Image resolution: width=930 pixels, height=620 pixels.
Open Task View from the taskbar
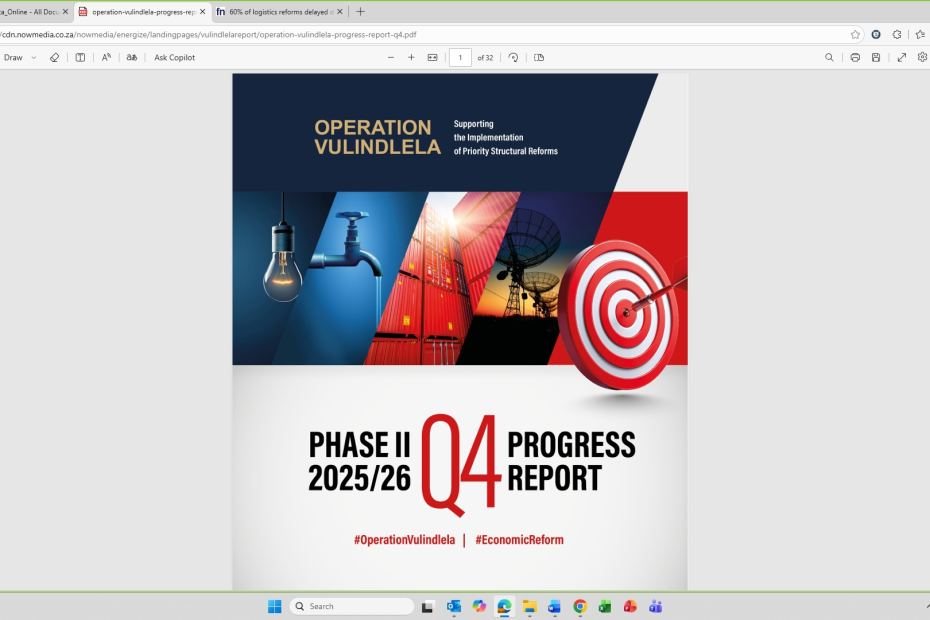[x=427, y=606]
